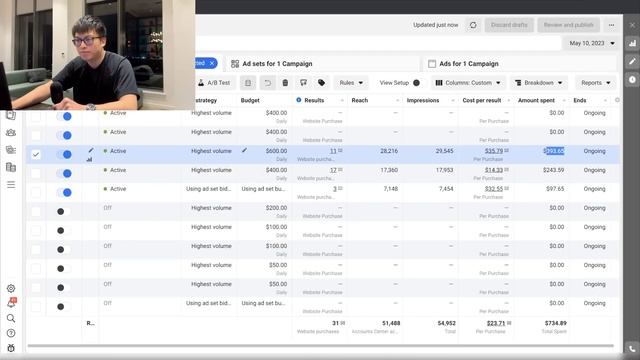Open the help question mark icon
640x360 pixels.
(11, 333)
